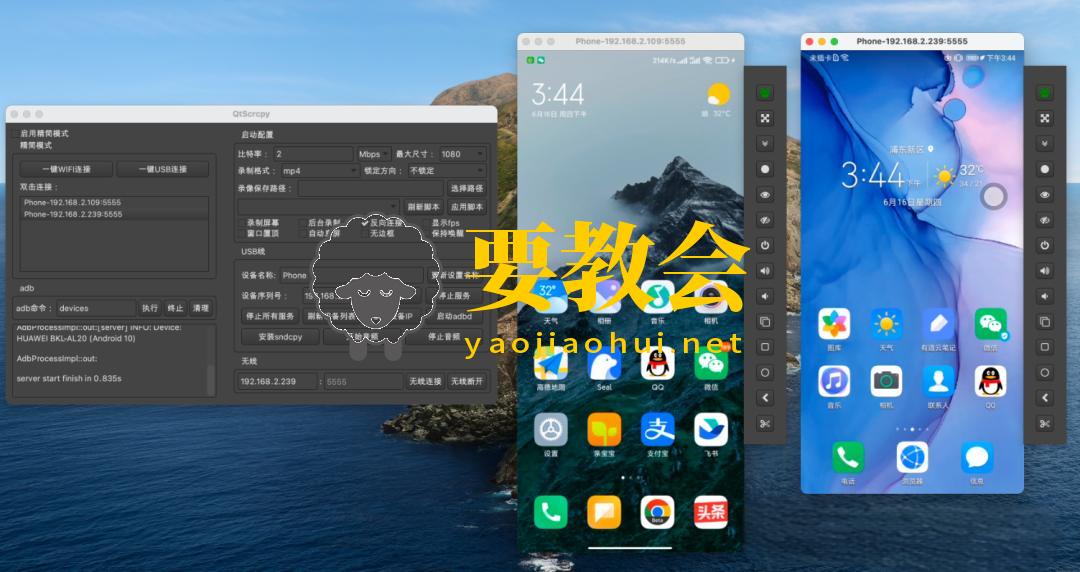Click fullscreen icon in Phone-192.168.2.109 toolbar
The image size is (1080, 572).
click(765, 119)
